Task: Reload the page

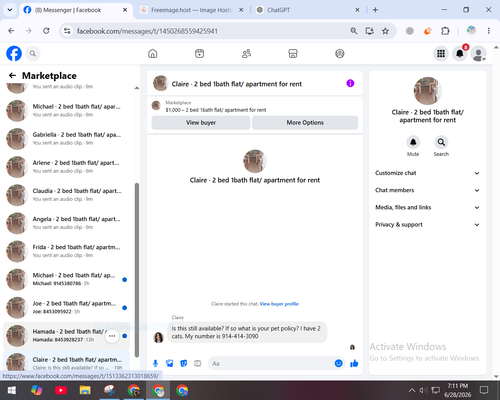Action: click(46, 31)
